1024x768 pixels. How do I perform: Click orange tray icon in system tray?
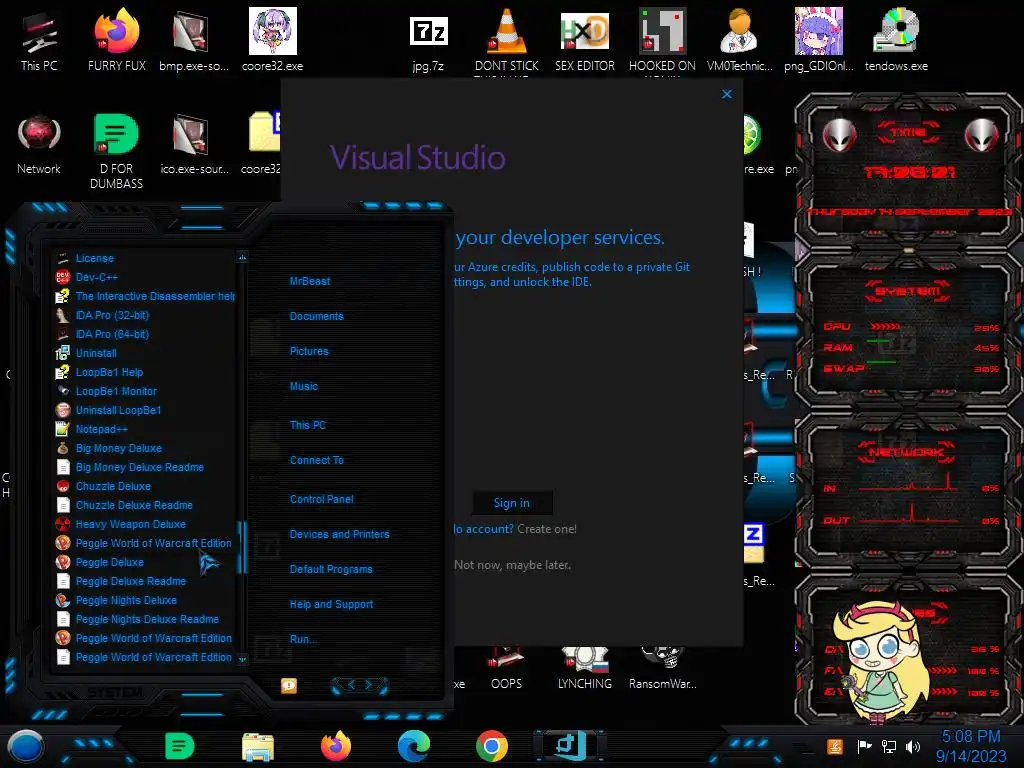pos(835,746)
